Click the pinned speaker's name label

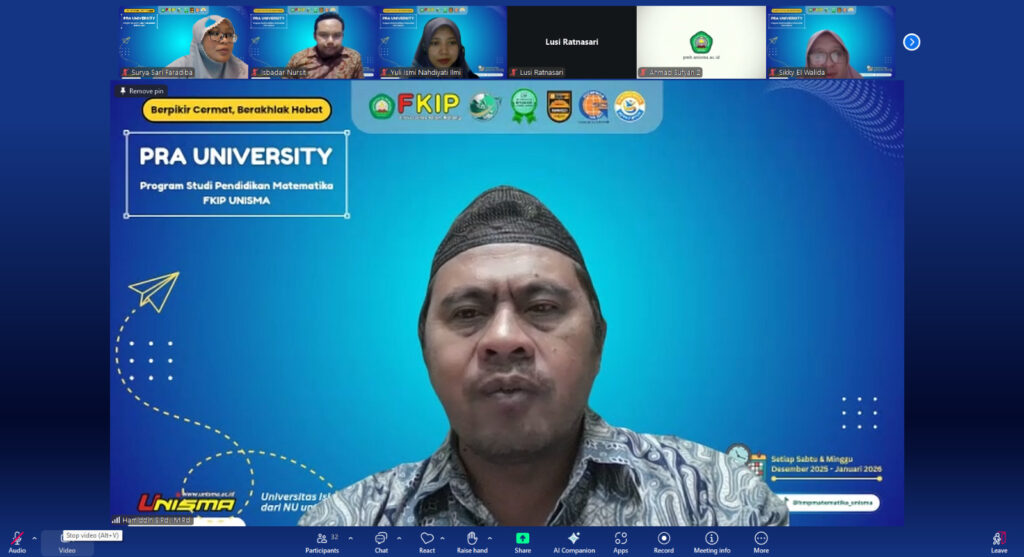152,520
